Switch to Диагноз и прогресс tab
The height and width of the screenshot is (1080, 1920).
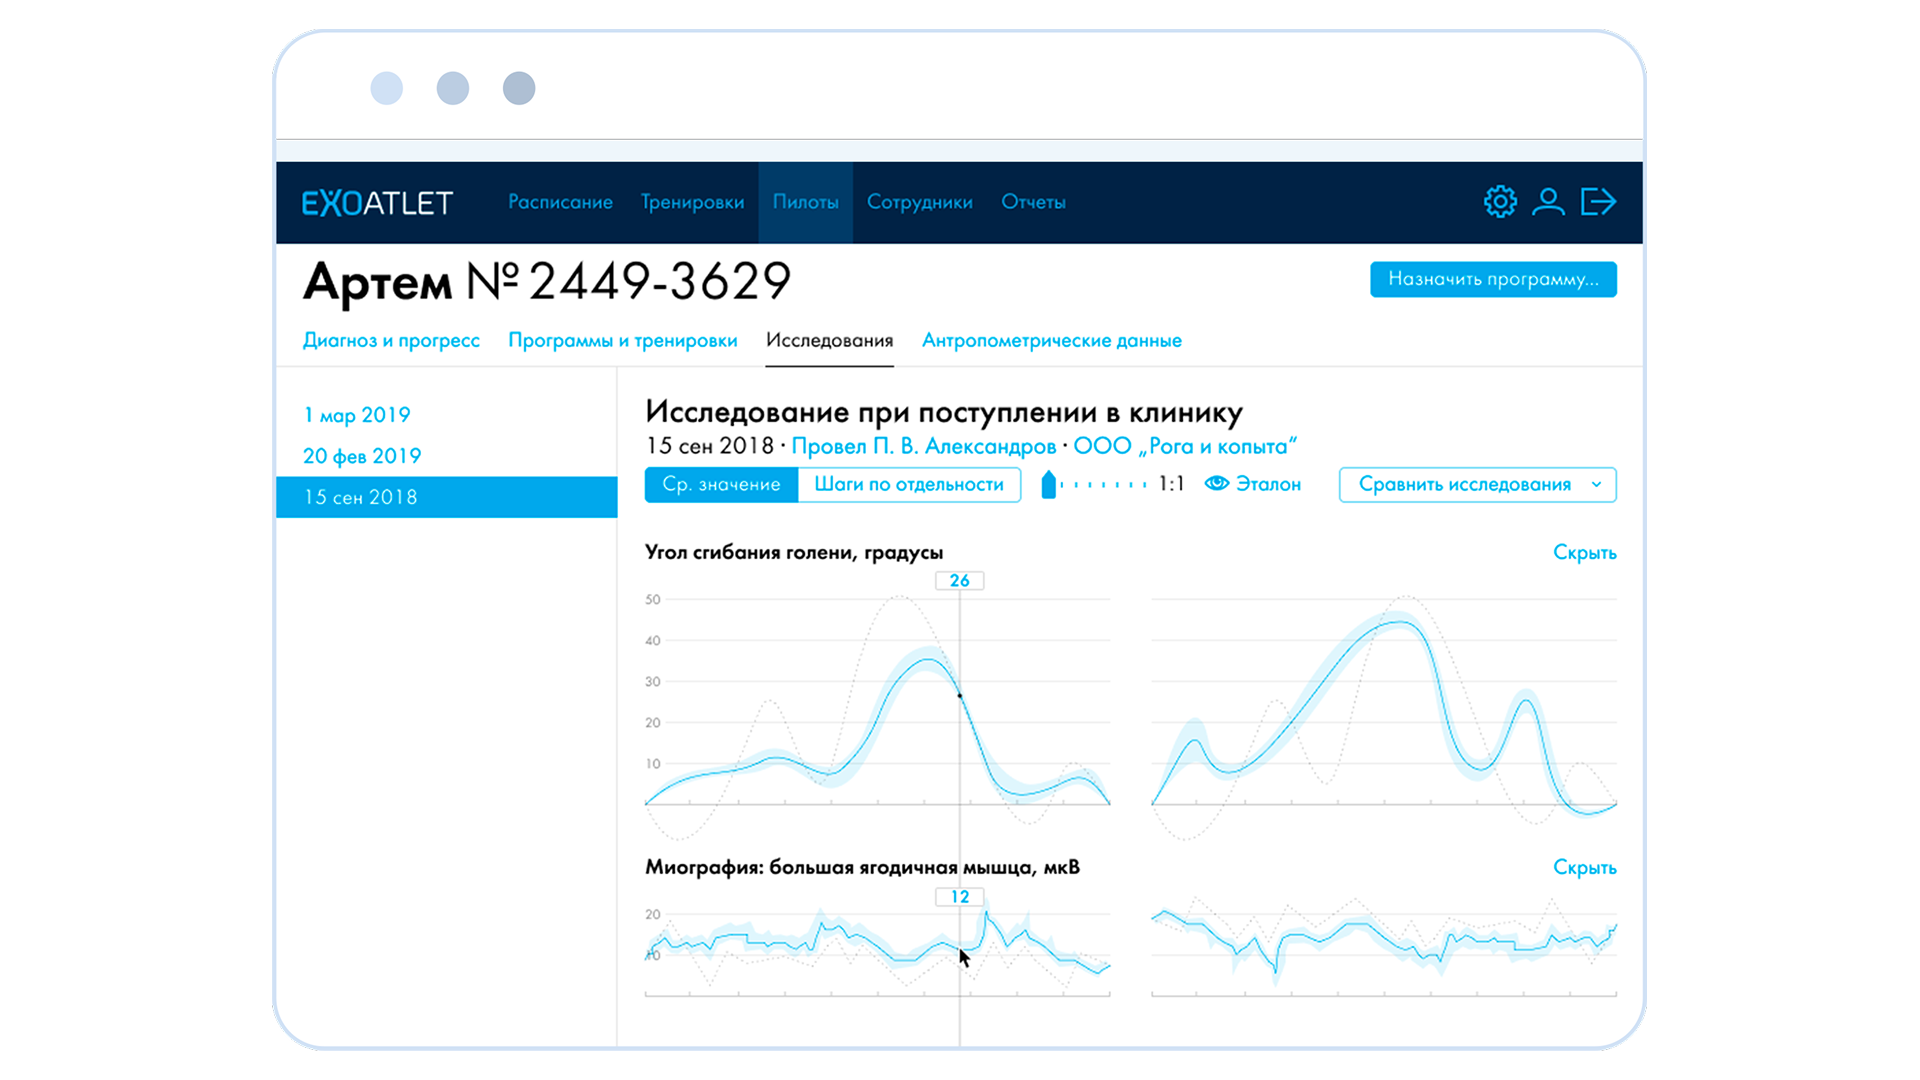click(391, 340)
